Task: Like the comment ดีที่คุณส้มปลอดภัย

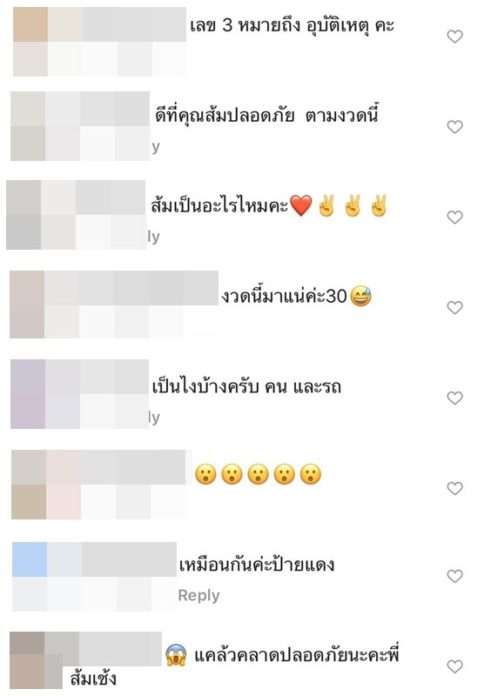Action: [455, 127]
